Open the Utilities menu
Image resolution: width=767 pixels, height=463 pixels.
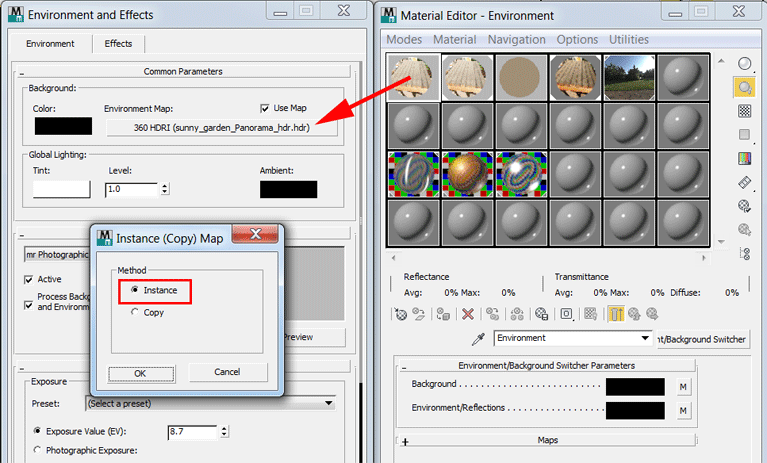coord(629,40)
